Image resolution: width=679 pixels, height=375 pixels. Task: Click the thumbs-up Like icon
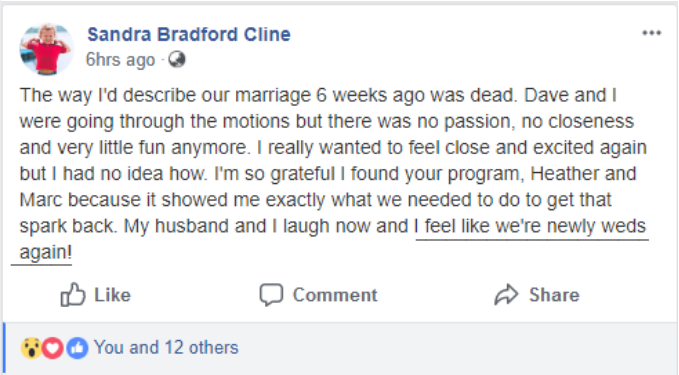[x=72, y=295]
